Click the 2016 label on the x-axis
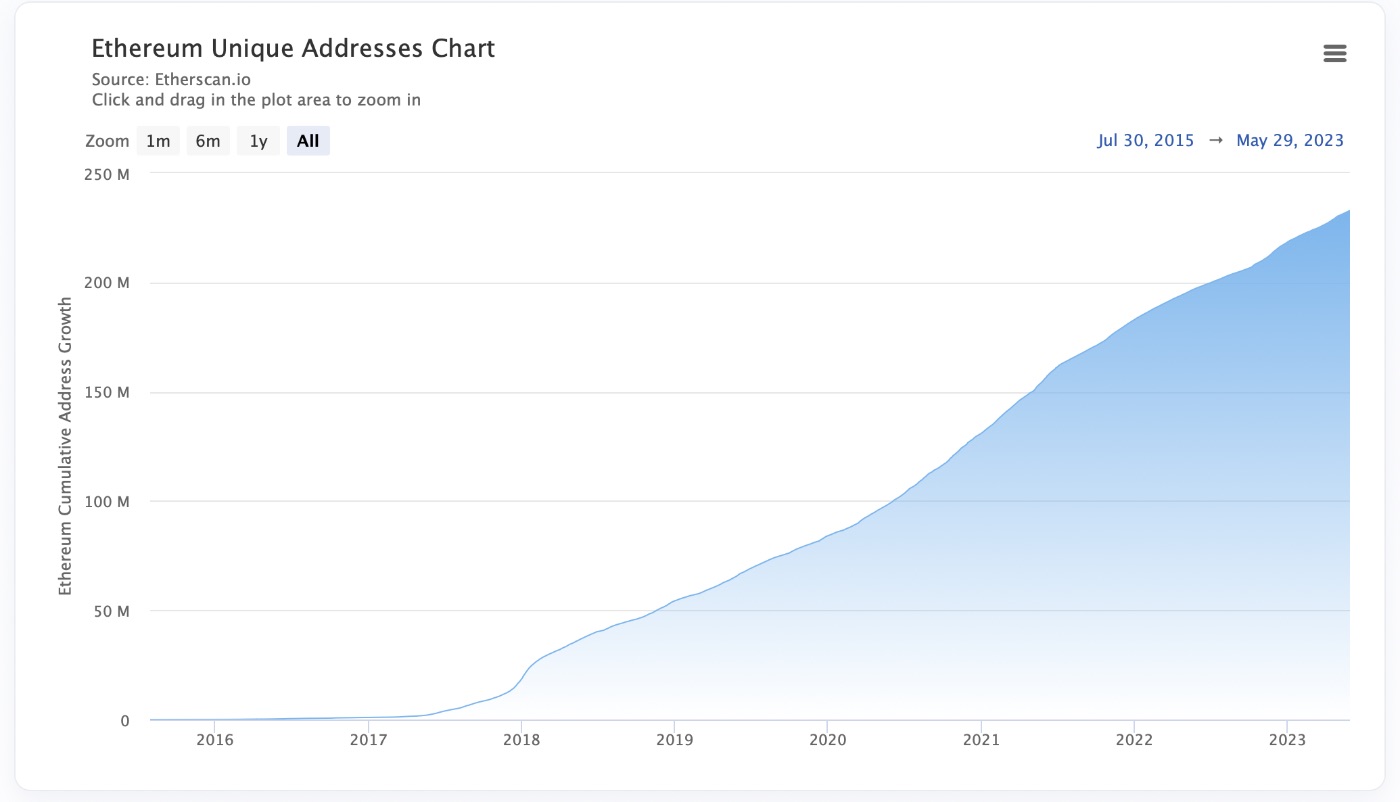 tap(214, 740)
